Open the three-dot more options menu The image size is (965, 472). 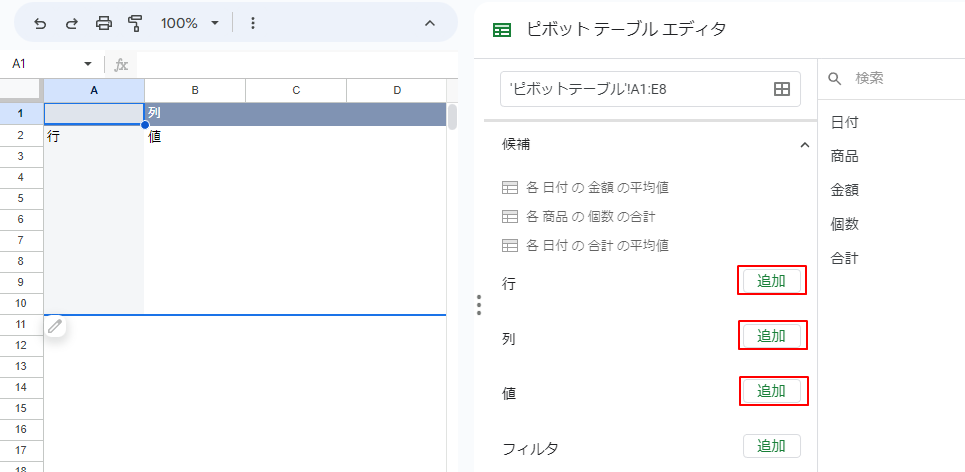pos(253,23)
